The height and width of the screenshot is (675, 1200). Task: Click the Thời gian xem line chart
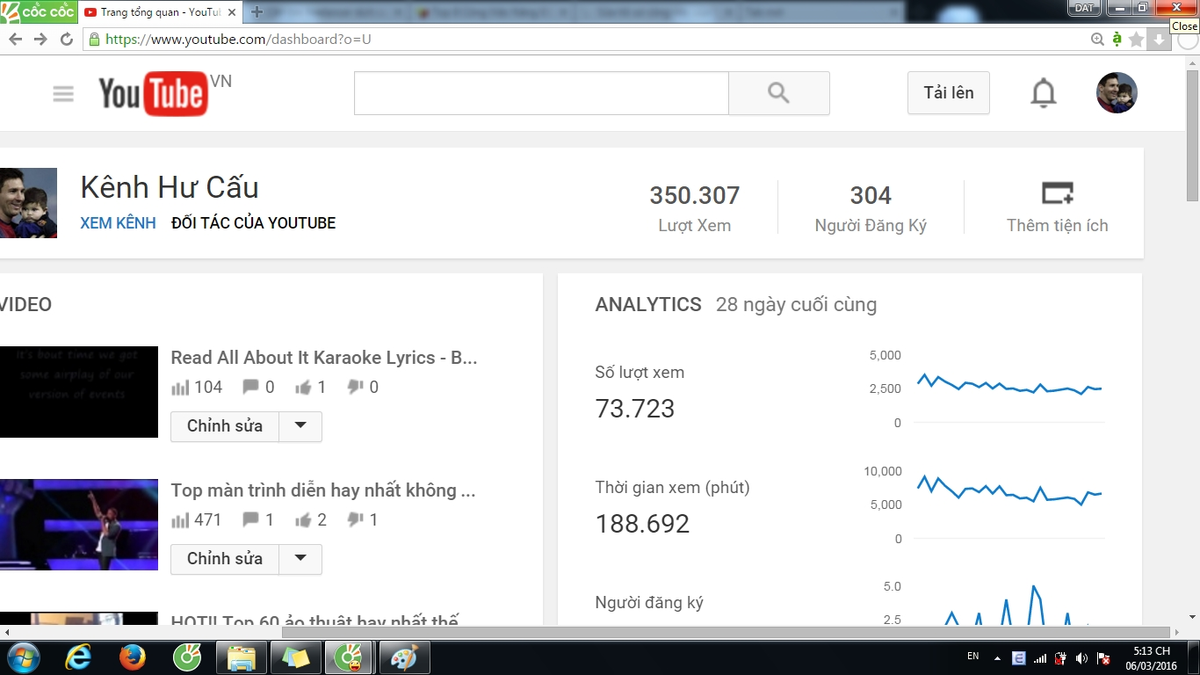point(1009,491)
